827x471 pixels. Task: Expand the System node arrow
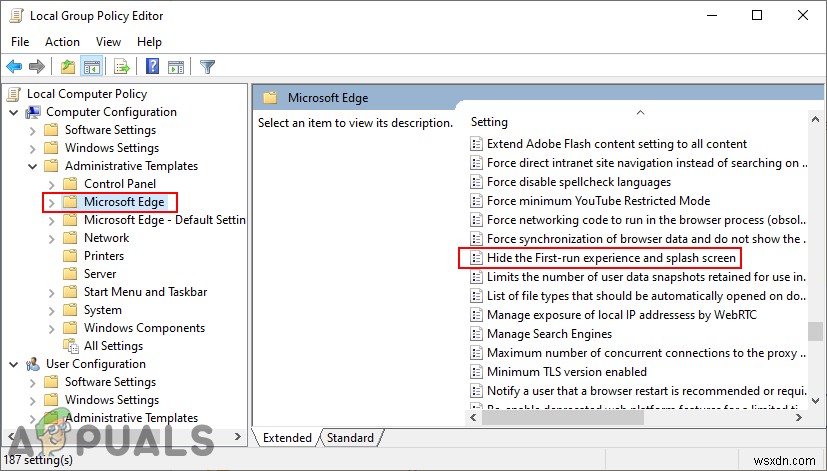52,311
